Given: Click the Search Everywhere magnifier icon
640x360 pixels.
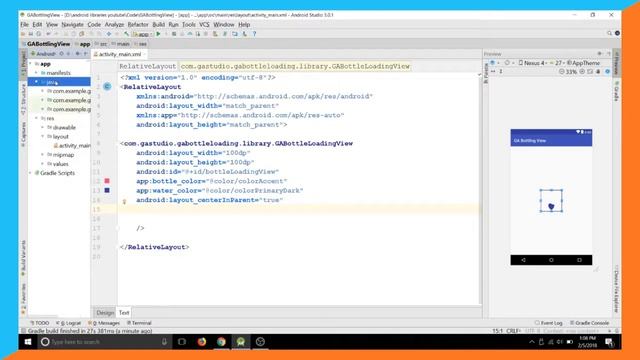Looking at the screenshot, I should pyautogui.click(x=609, y=33).
